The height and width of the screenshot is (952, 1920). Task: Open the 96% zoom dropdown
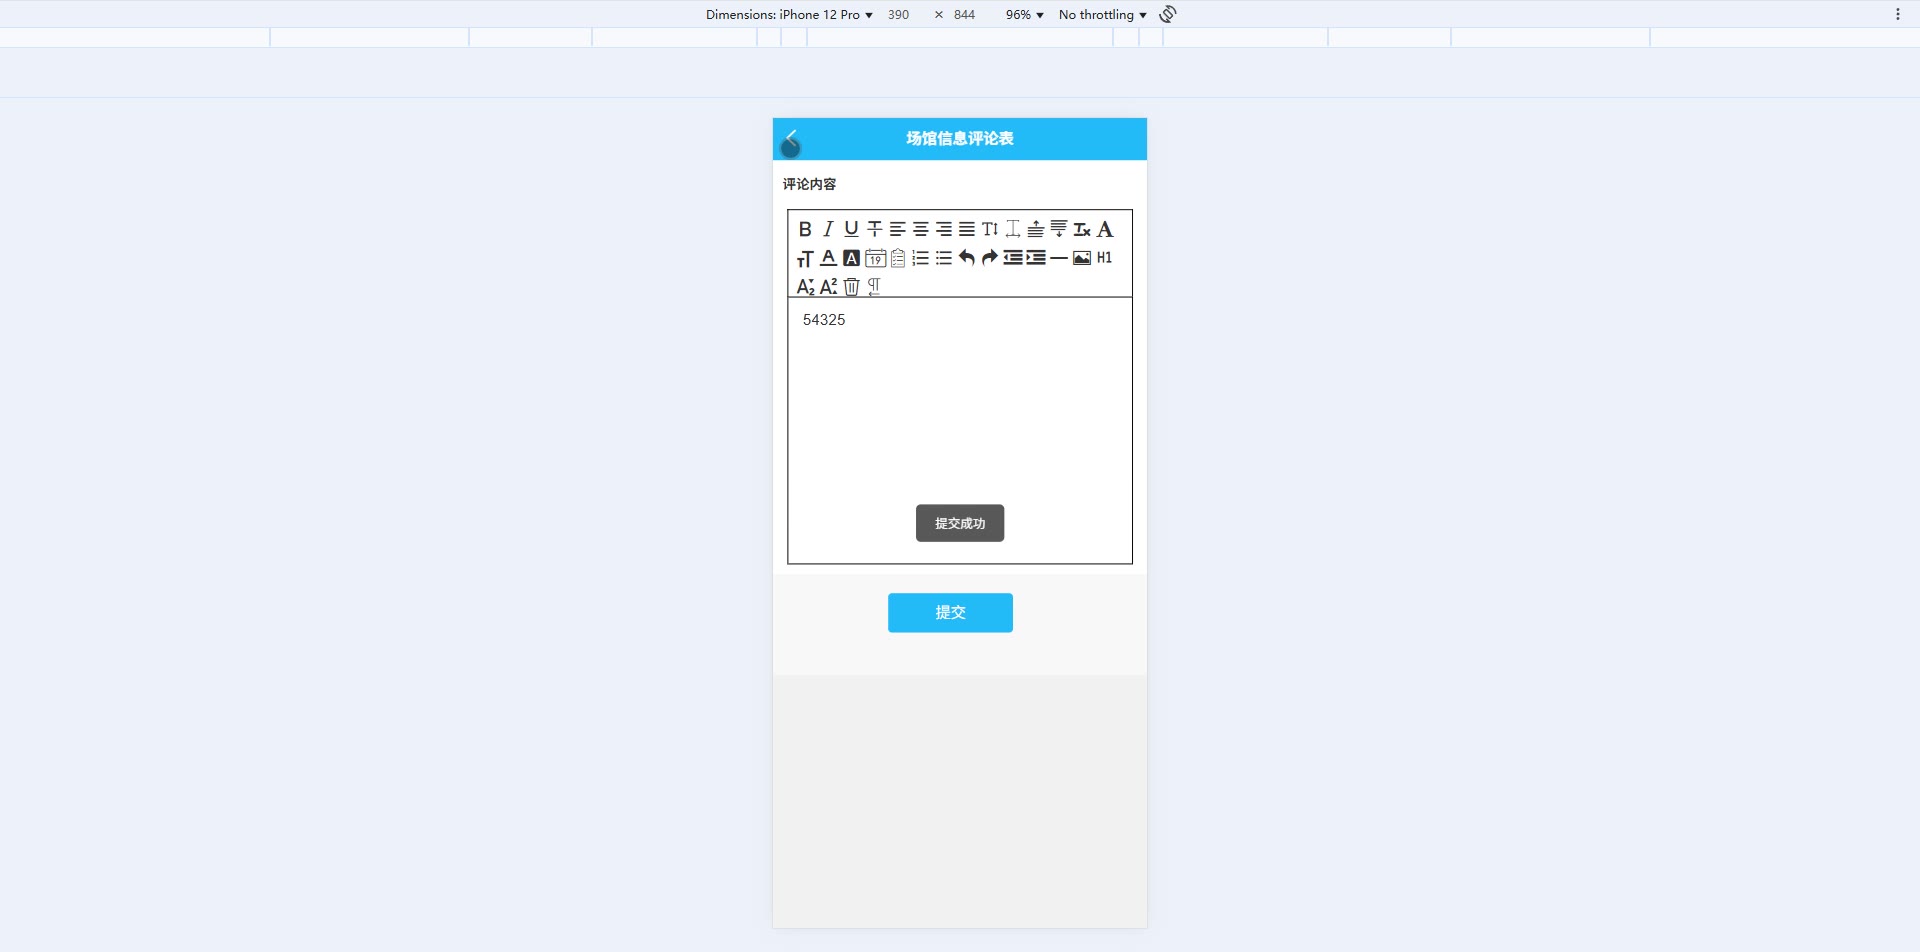point(1024,14)
